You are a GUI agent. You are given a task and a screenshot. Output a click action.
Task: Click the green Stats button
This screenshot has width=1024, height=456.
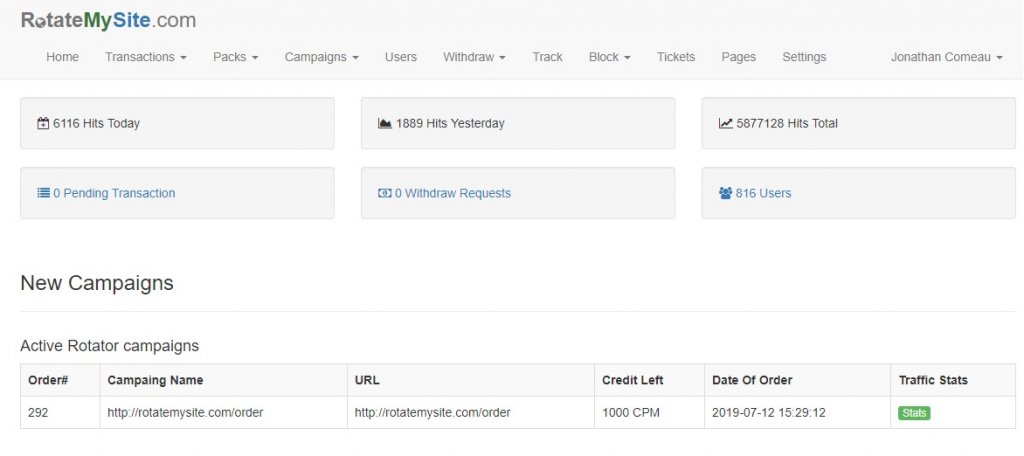pos(914,413)
